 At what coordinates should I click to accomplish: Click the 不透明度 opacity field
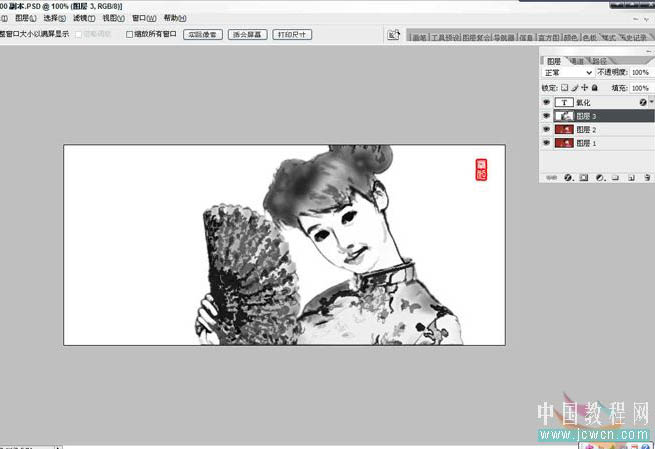point(640,73)
